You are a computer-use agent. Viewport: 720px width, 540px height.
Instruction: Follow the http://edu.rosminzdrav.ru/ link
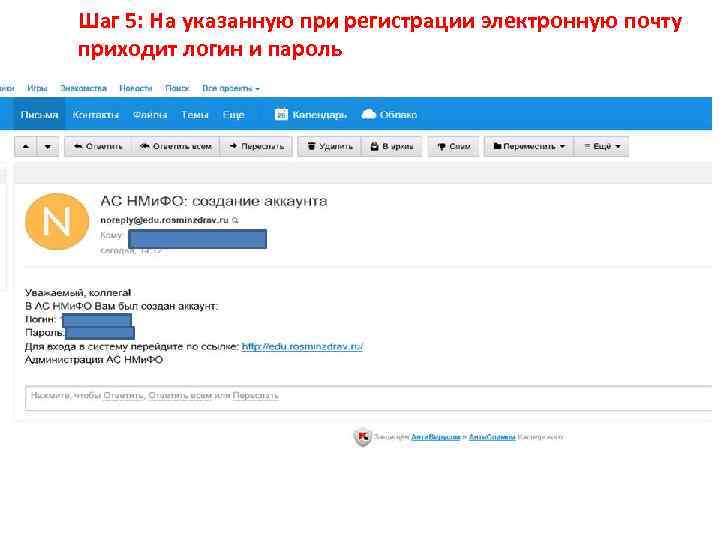pyautogui.click(x=302, y=346)
